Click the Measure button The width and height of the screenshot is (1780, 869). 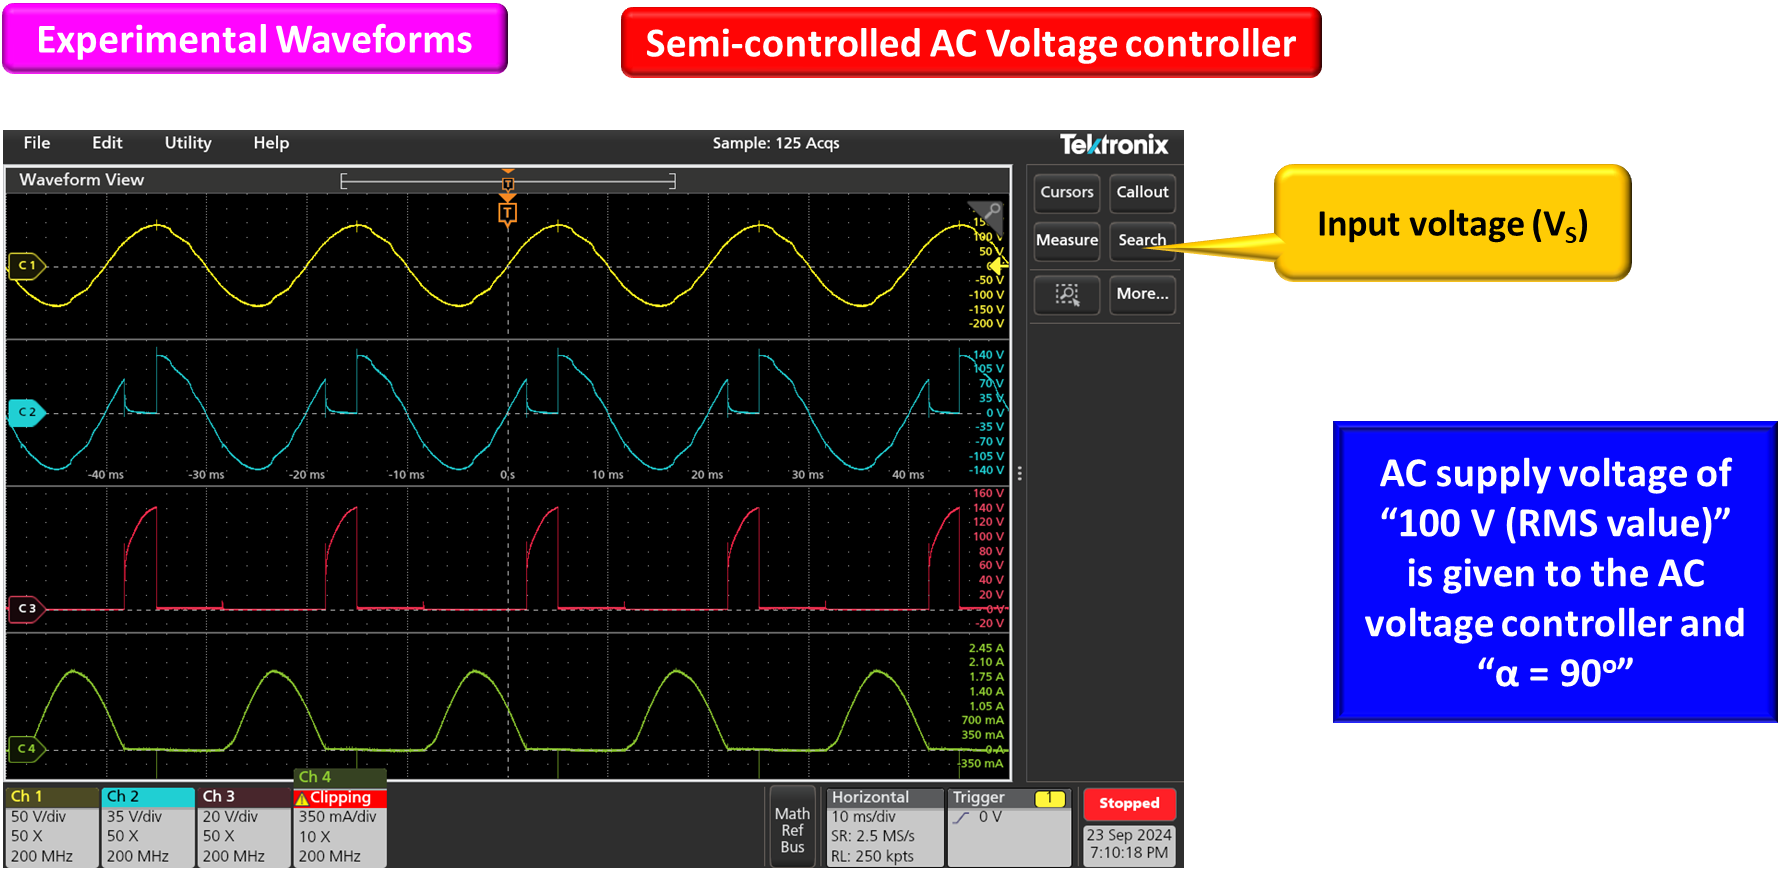point(1066,240)
